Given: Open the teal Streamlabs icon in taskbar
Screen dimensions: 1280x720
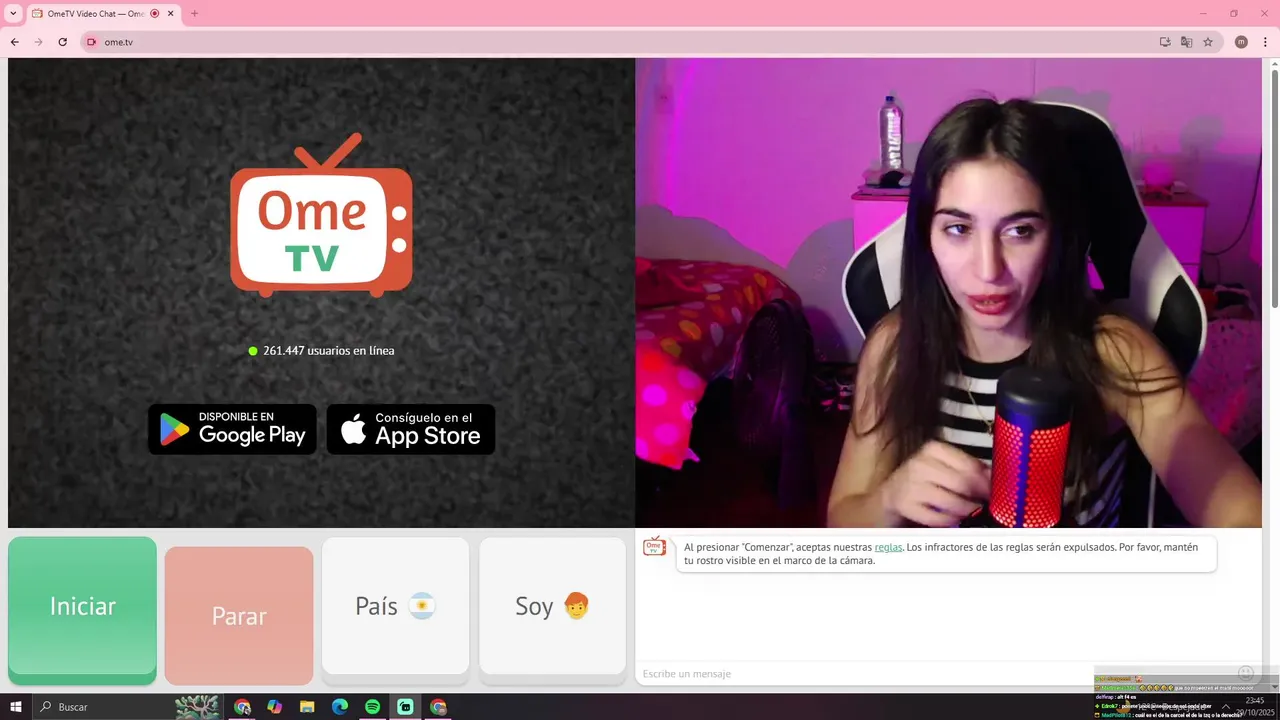Looking at the screenshot, I should tap(405, 707).
